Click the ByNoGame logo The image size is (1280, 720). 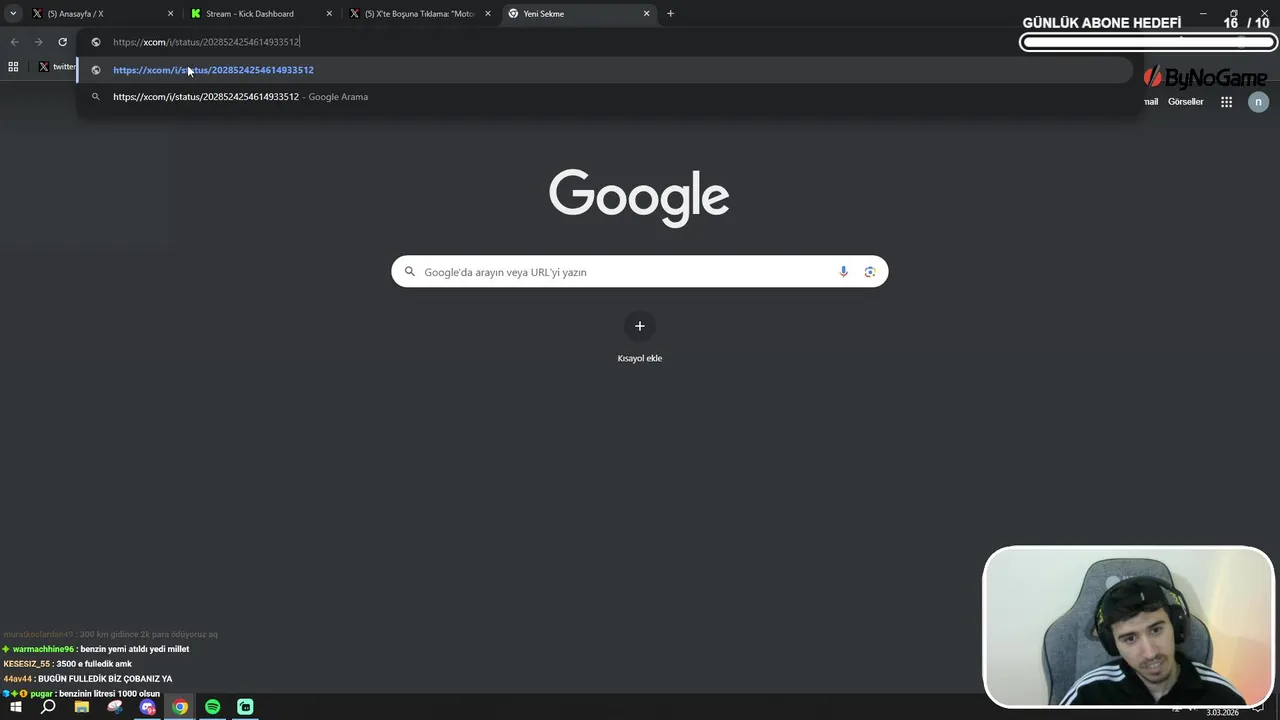(1205, 77)
